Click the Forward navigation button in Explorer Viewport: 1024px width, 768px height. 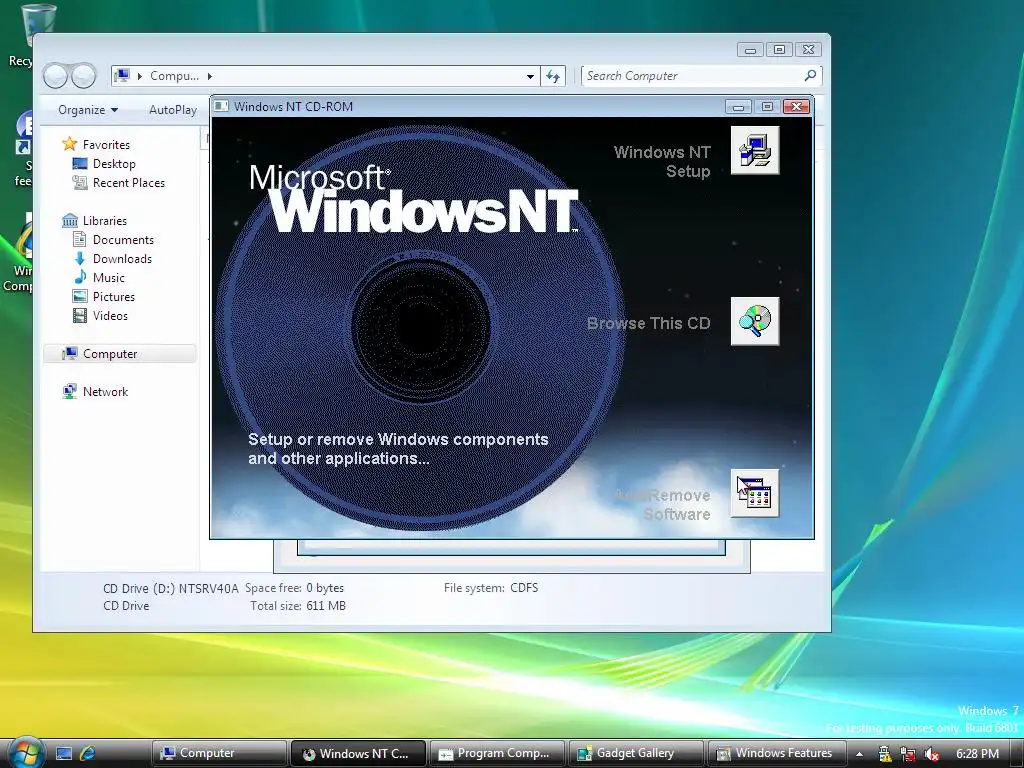[84, 76]
